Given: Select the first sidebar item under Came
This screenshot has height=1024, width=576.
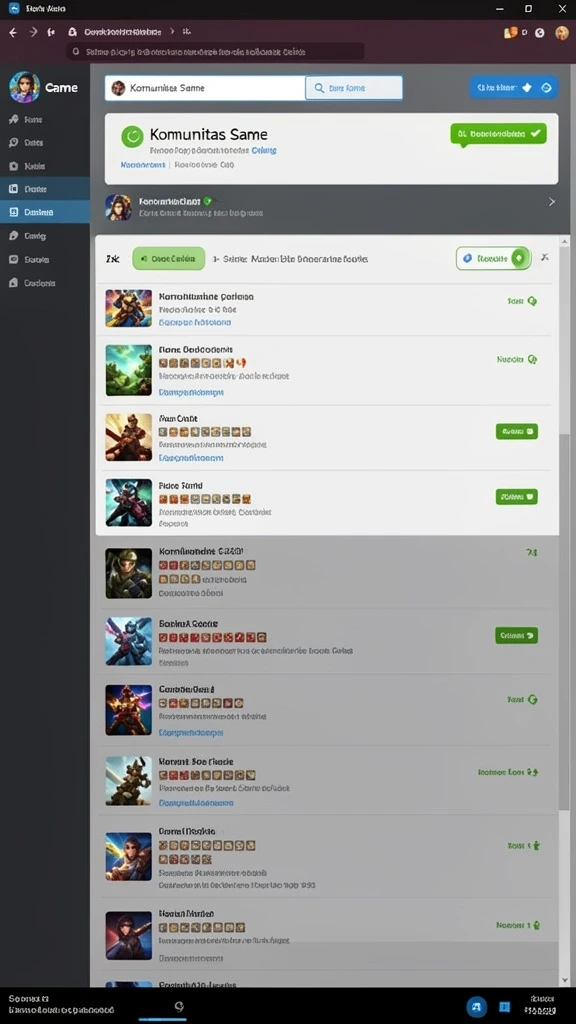Looking at the screenshot, I should tap(44, 120).
